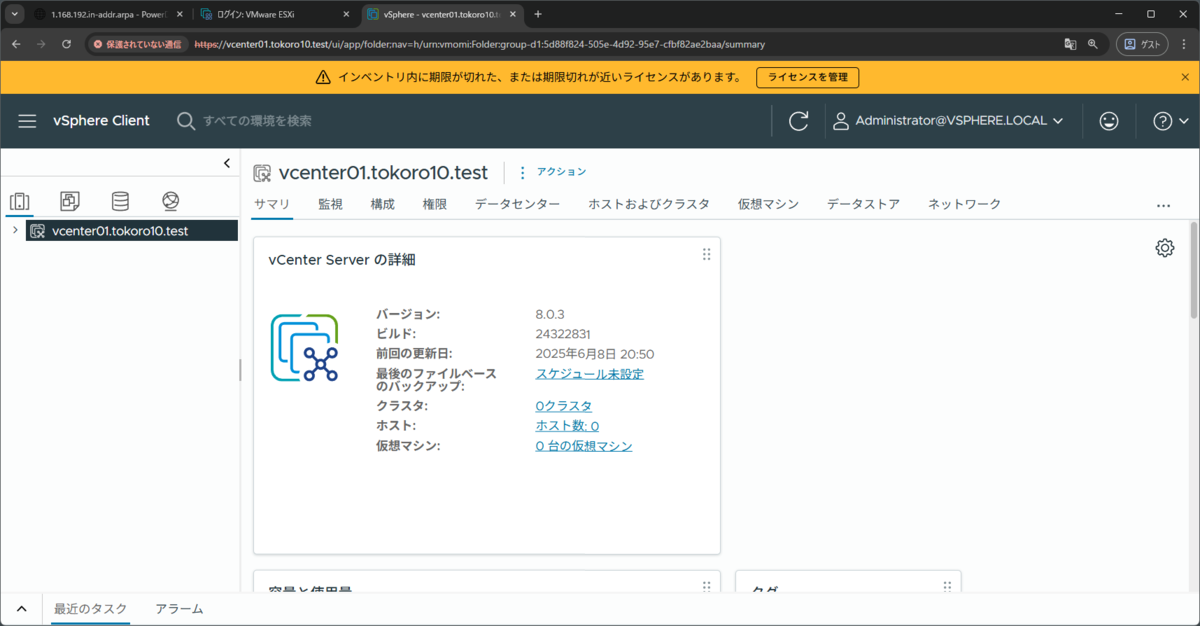Screen dimensions: 1200x626
Task: Switch to the 仮想マシン tab
Action: (x=768, y=204)
